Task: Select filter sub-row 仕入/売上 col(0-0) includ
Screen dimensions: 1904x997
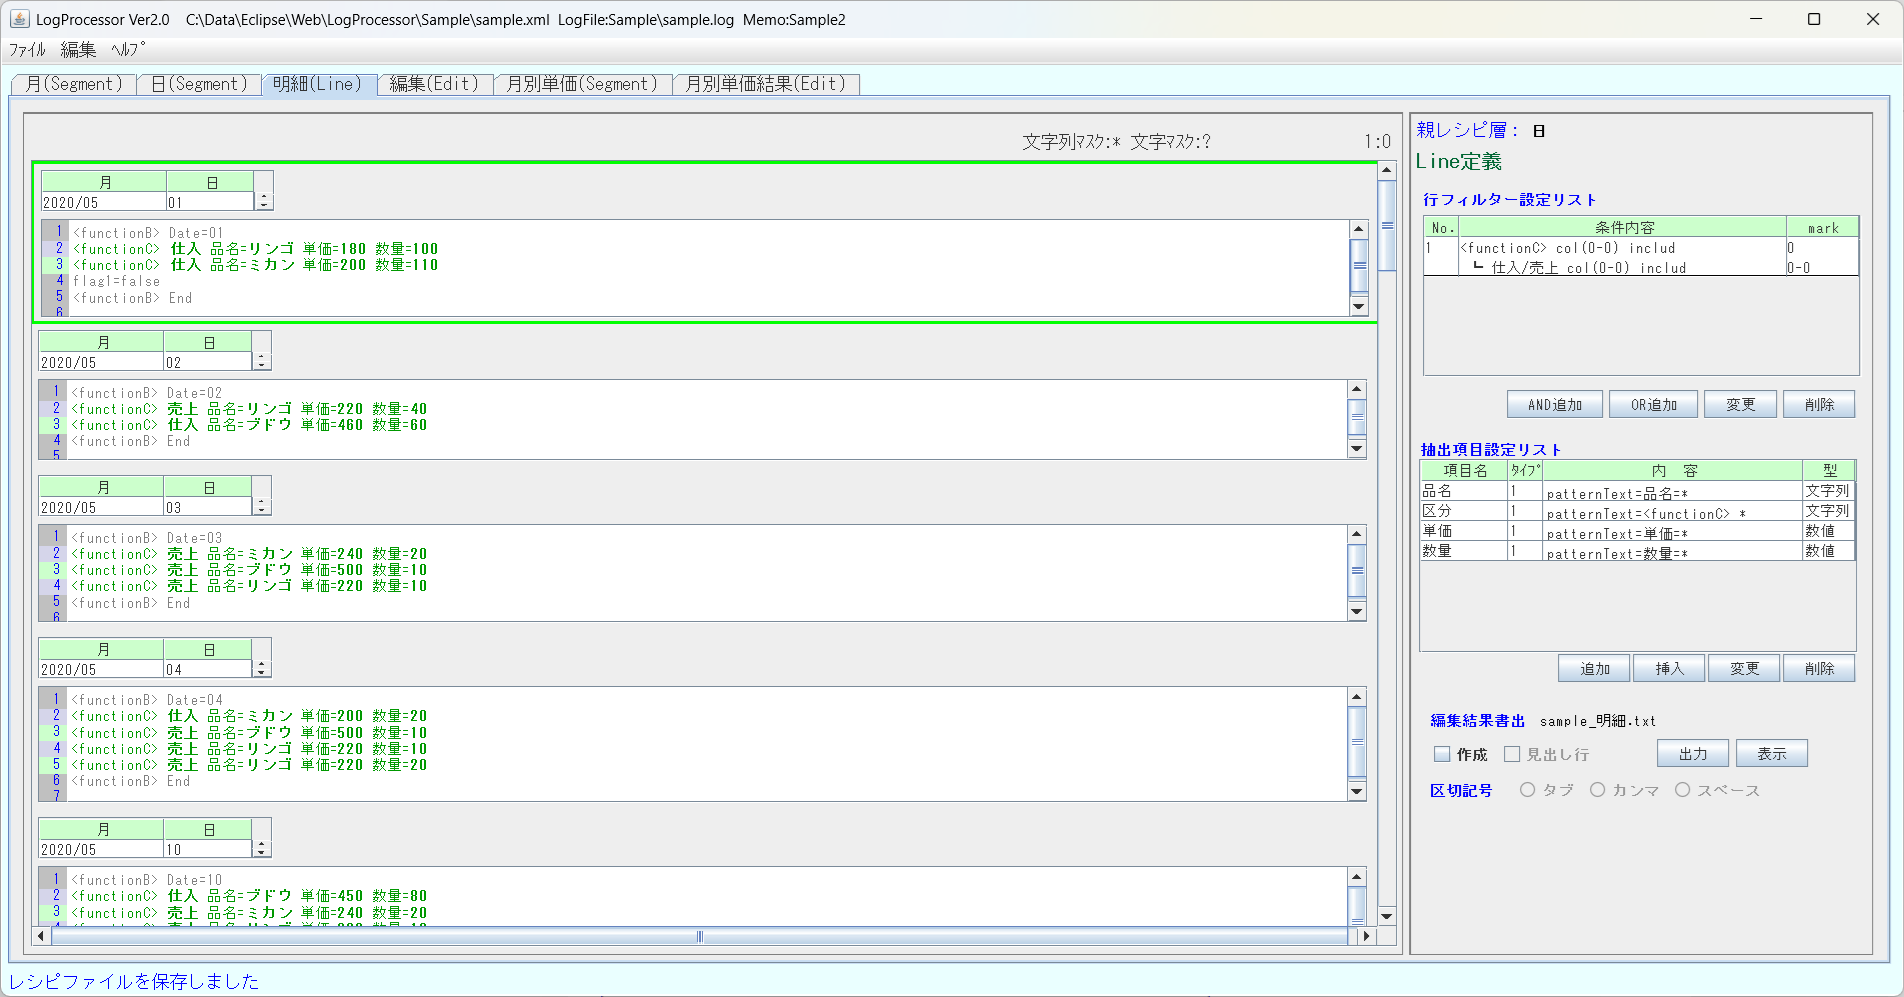Action: (x=1641, y=267)
